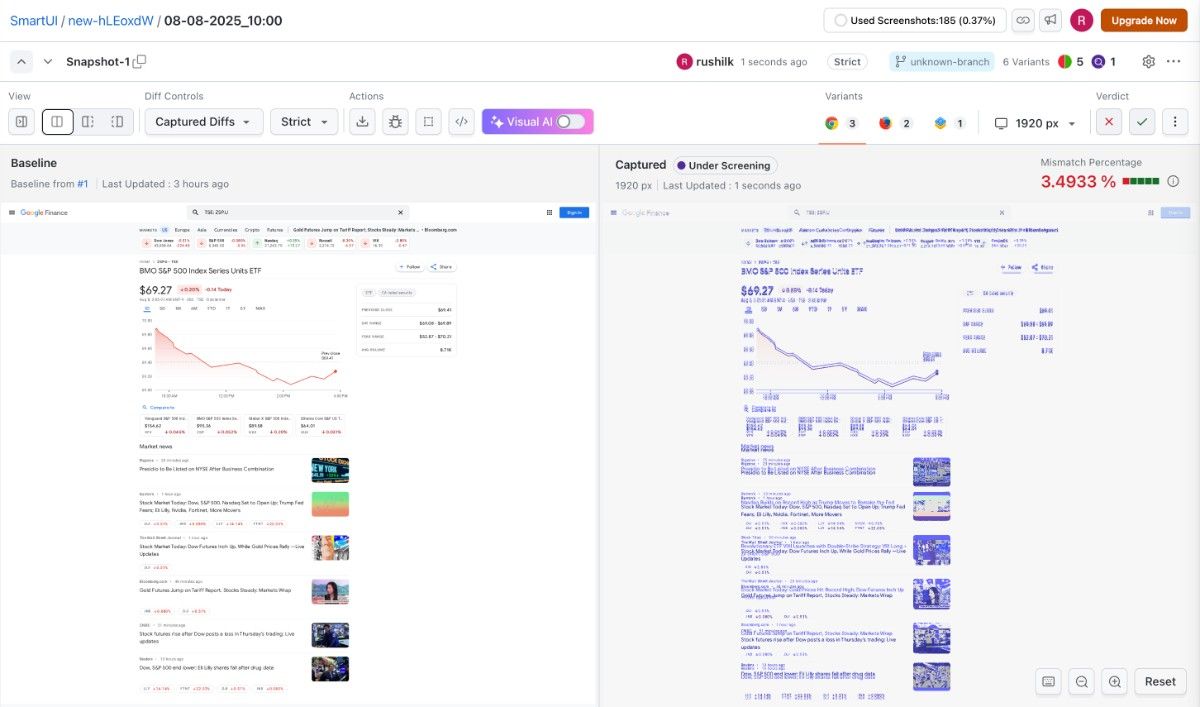Screen dimensions: 1200x707
Task: Open the Captured Diffs dropdown
Action: coord(203,121)
